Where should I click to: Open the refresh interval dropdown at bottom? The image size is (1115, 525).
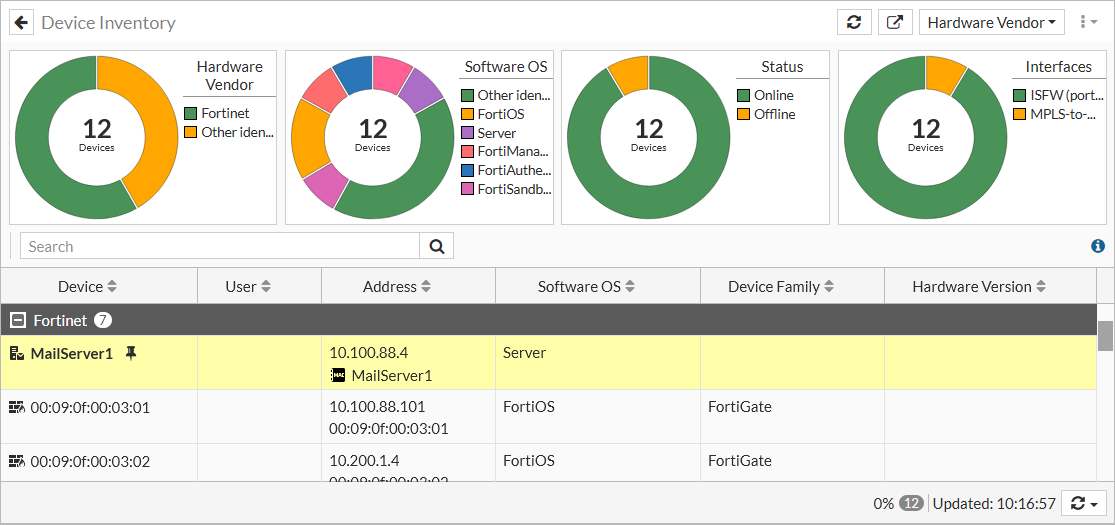[x=1085, y=504]
